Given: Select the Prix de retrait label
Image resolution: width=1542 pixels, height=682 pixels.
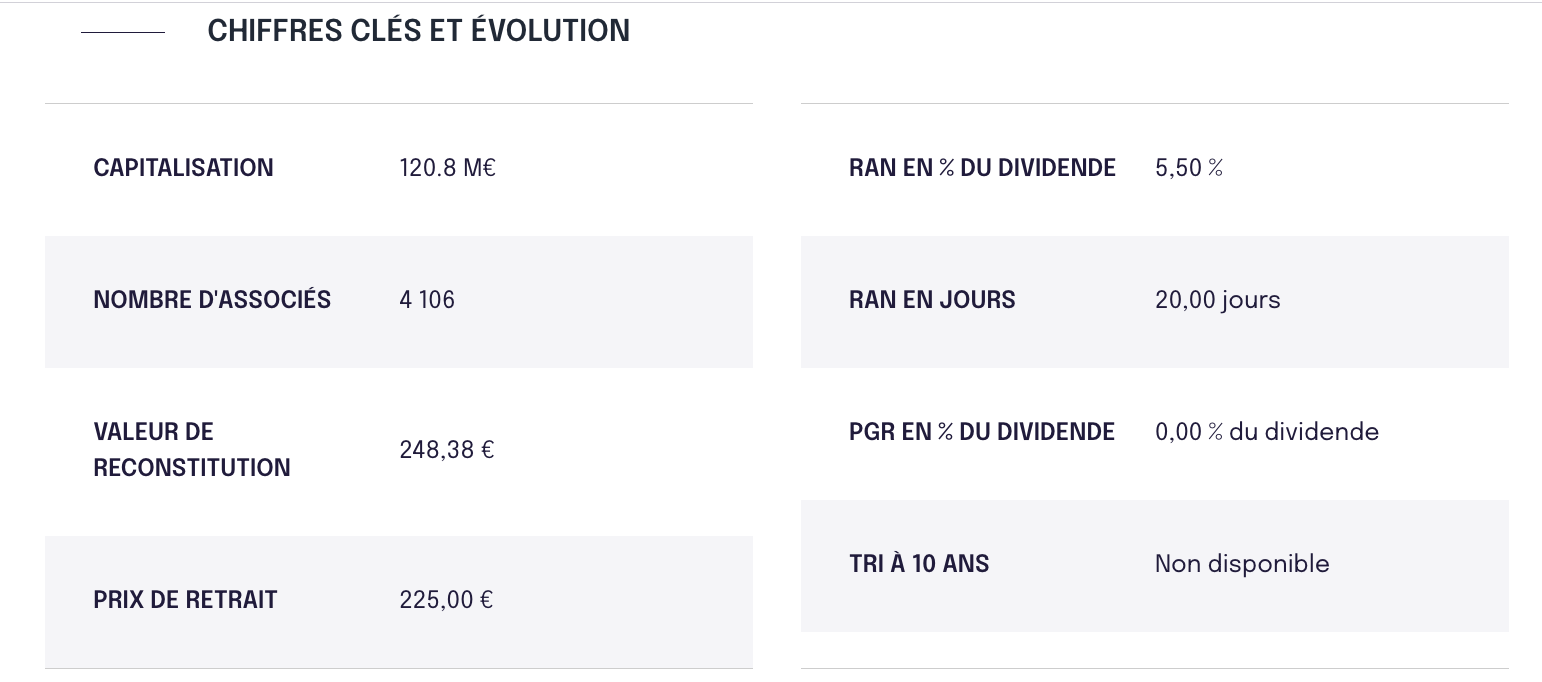Looking at the screenshot, I should 185,600.
